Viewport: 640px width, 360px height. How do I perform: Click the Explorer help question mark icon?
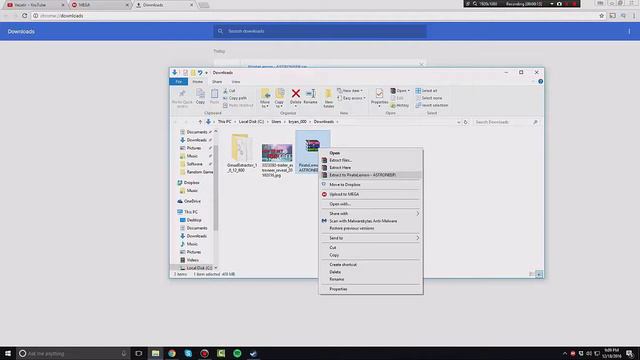point(540,82)
